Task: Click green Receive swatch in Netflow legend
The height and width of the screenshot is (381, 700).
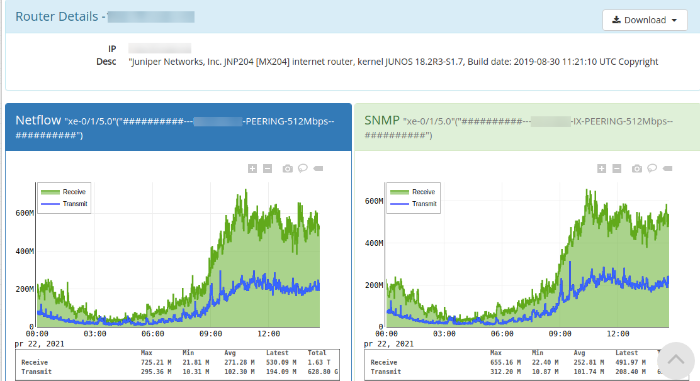Action: tap(50, 192)
